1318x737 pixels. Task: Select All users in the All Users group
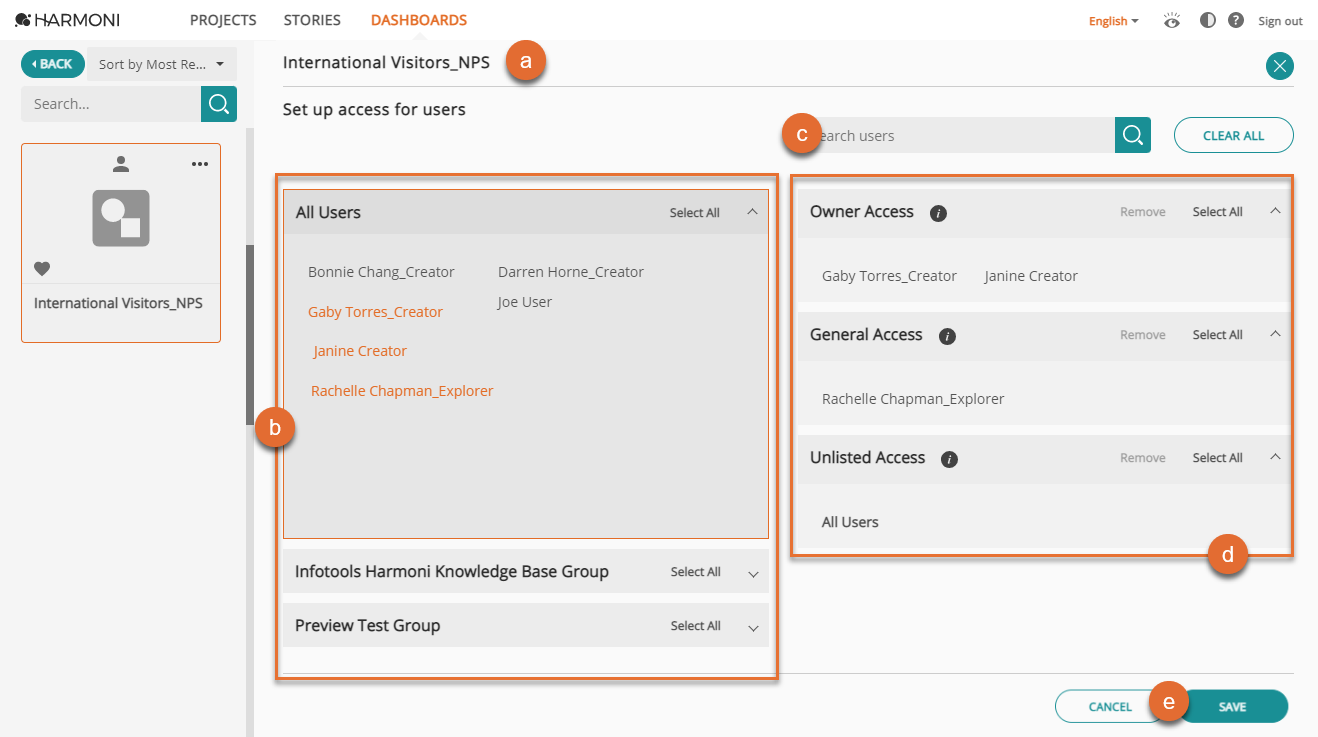coord(695,212)
